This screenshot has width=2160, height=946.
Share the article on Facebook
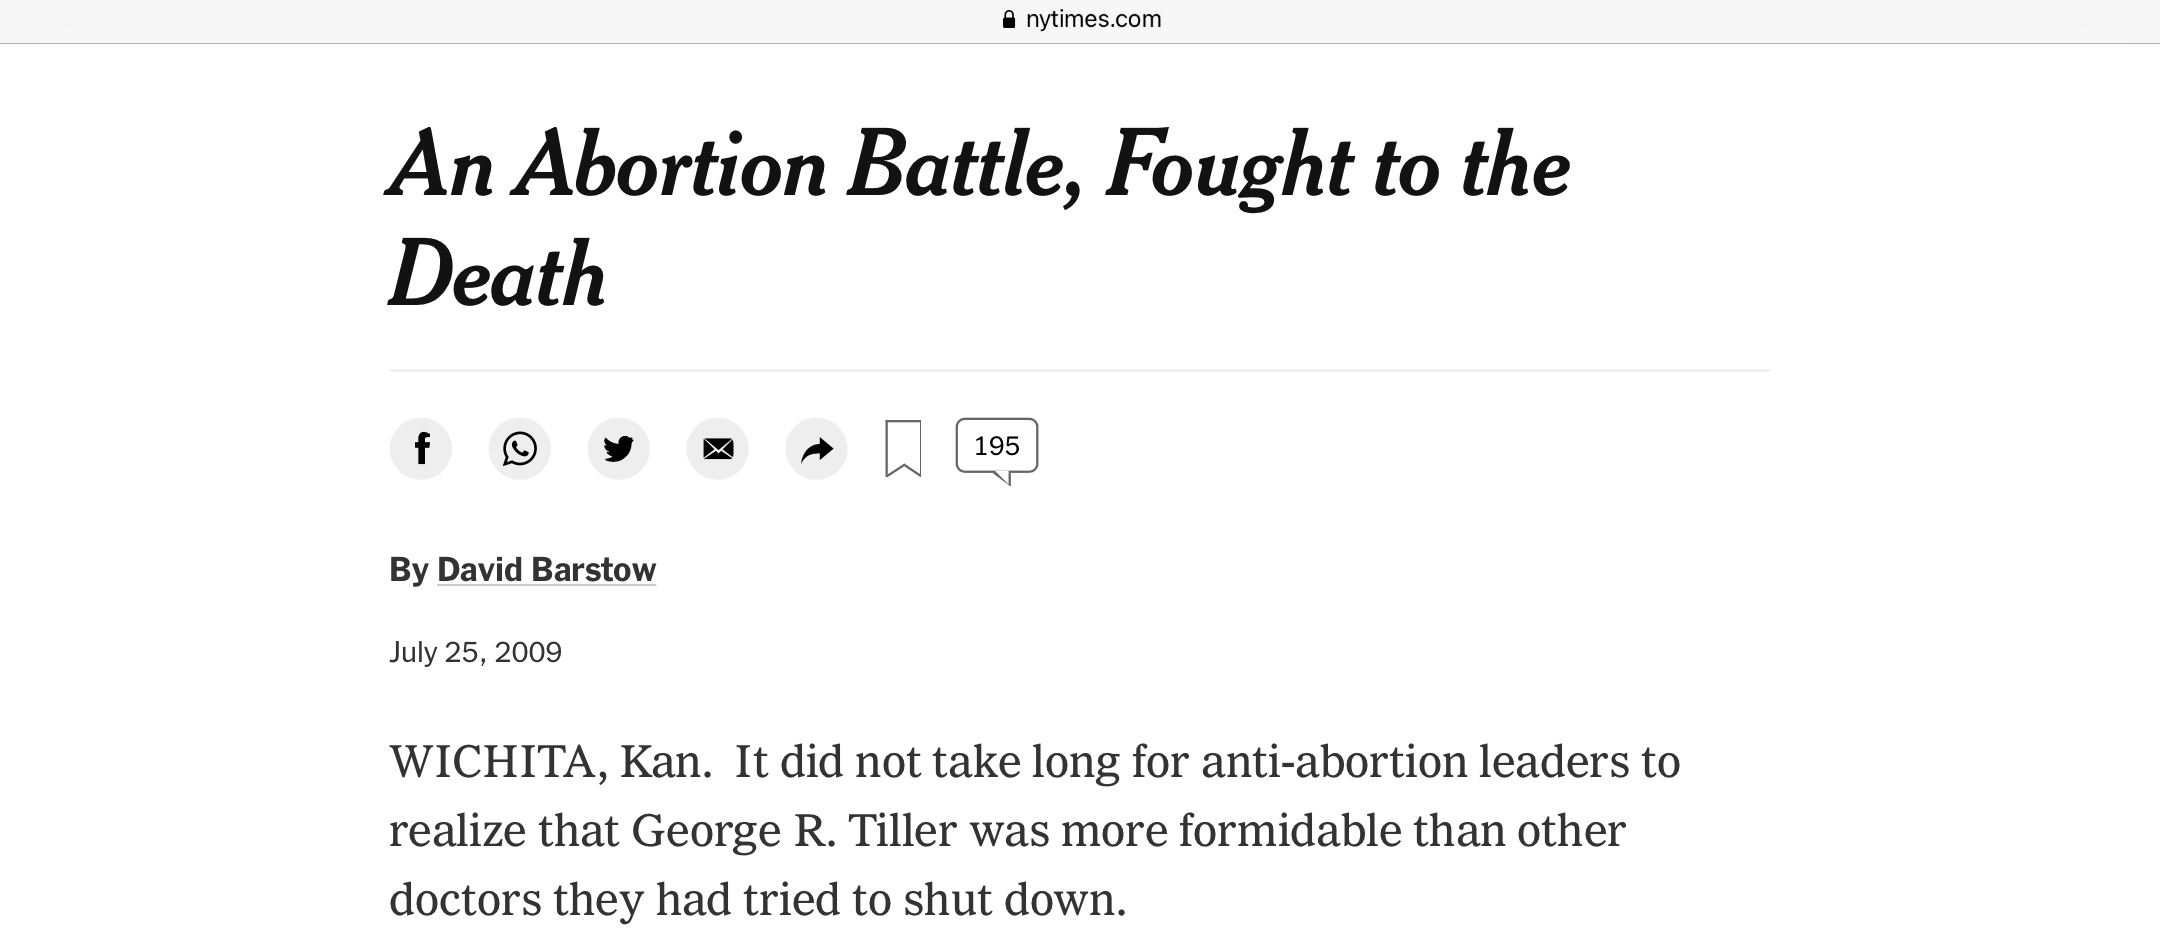(421, 449)
